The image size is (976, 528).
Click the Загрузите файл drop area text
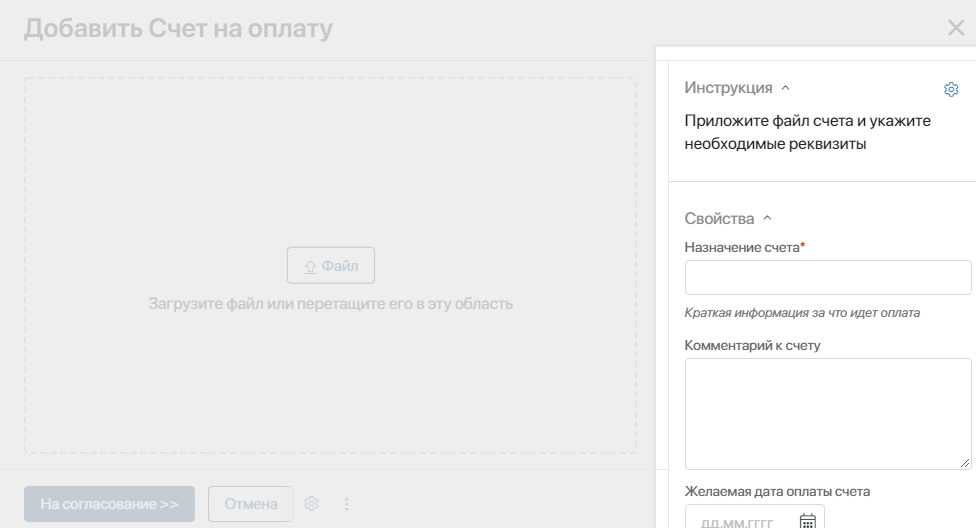click(331, 304)
